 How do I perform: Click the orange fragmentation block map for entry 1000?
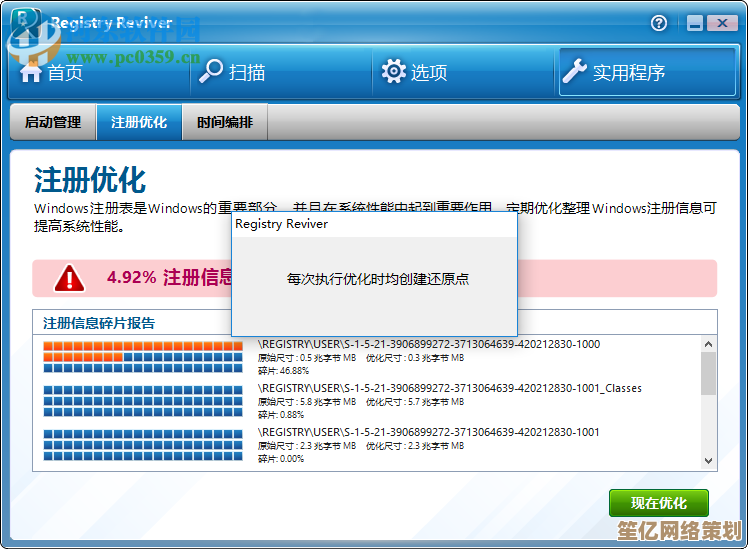[x=143, y=357]
